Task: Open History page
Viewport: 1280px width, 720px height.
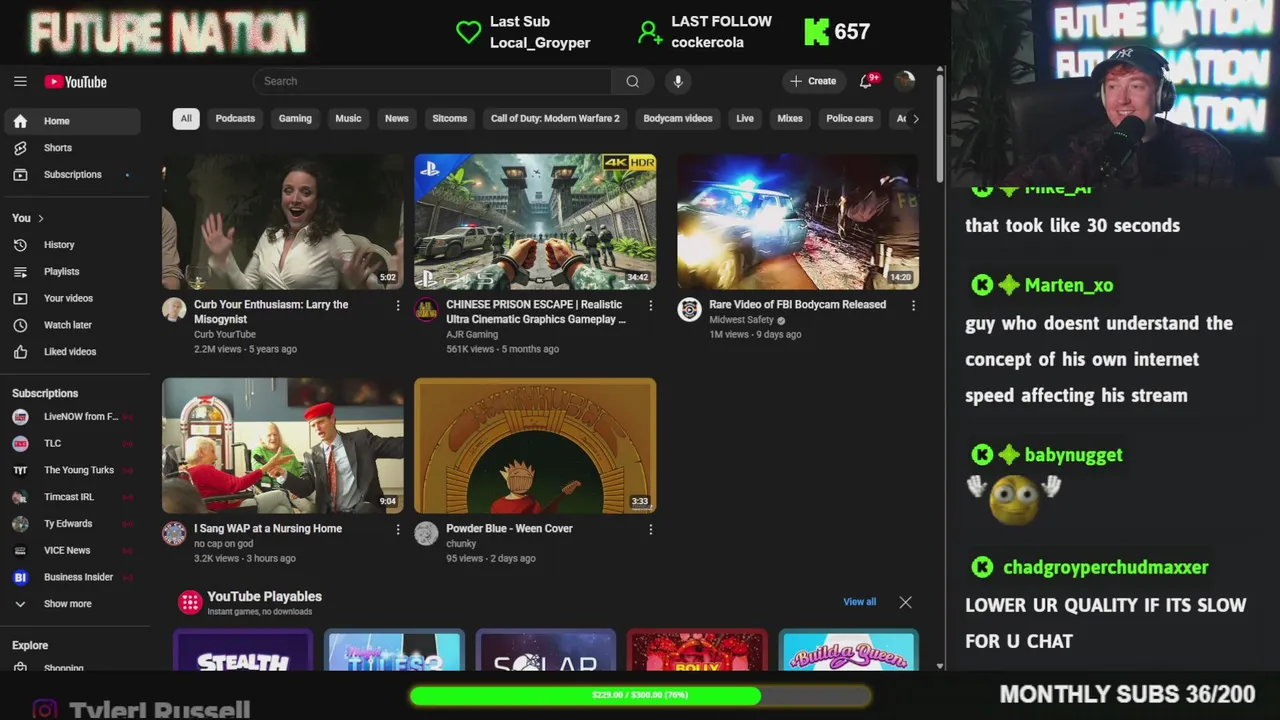Action: (70, 245)
